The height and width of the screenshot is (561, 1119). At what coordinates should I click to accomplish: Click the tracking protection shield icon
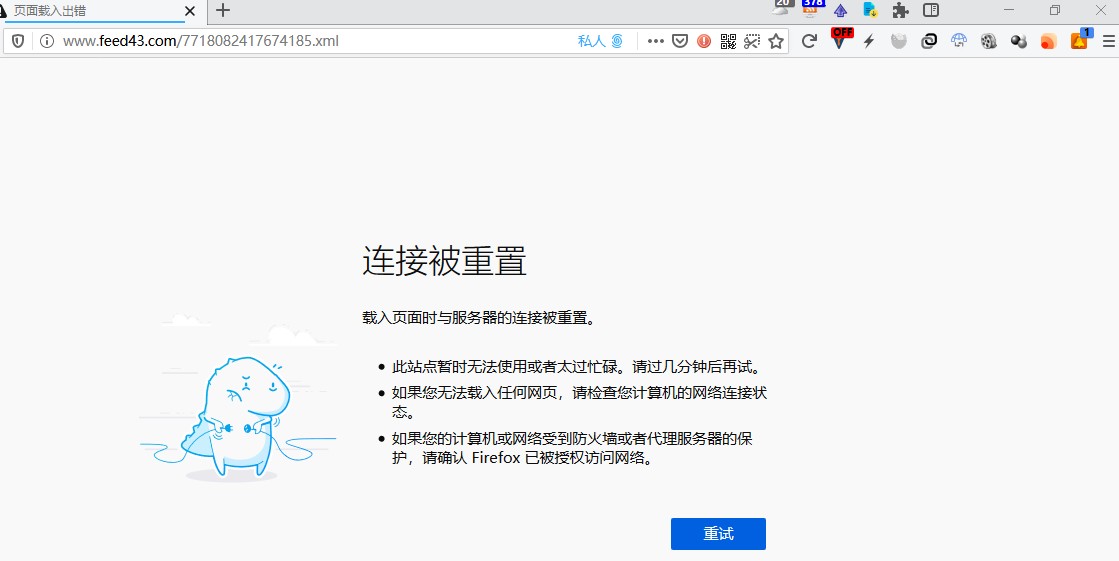tap(18, 41)
